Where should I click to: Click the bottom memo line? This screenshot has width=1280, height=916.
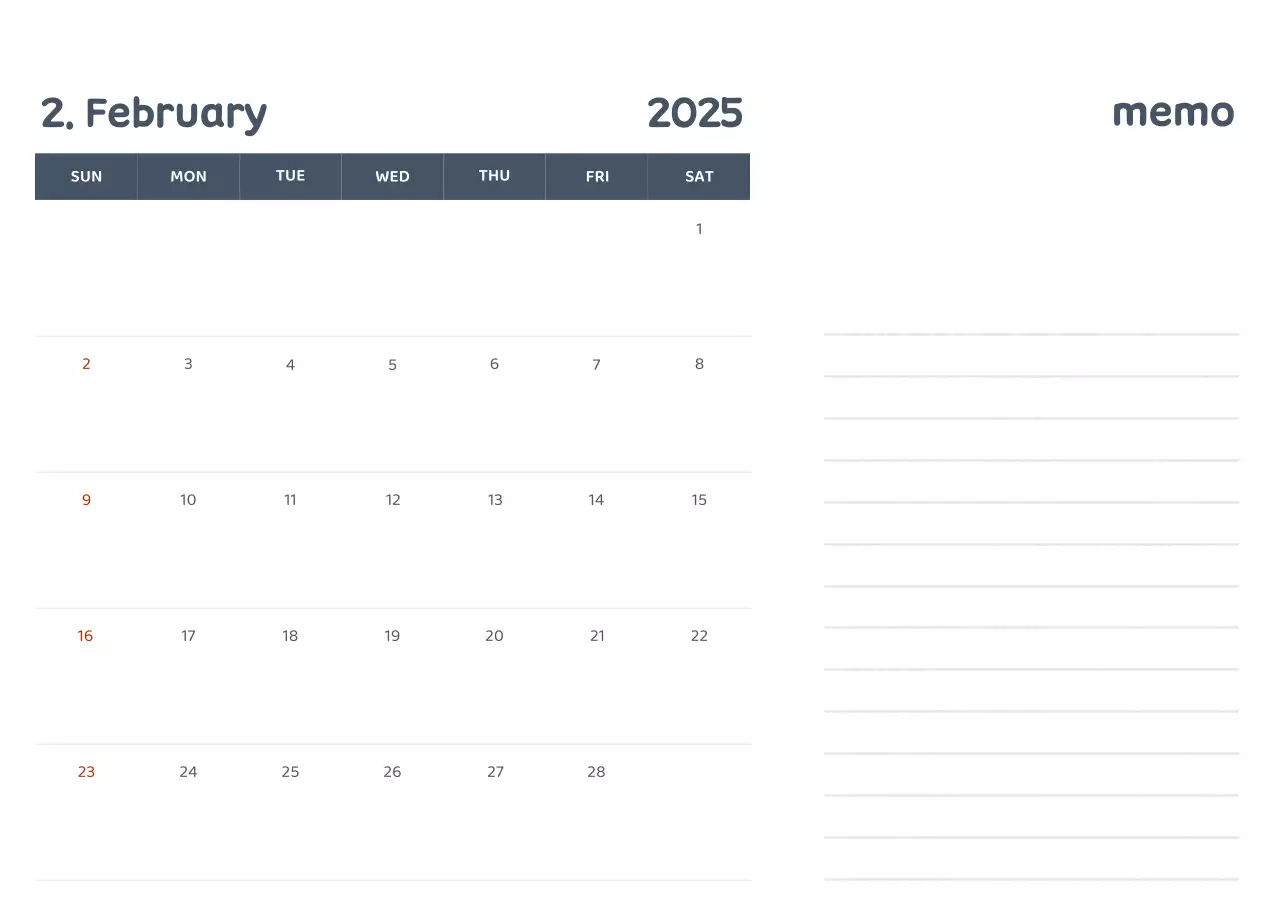pyautogui.click(x=1031, y=879)
